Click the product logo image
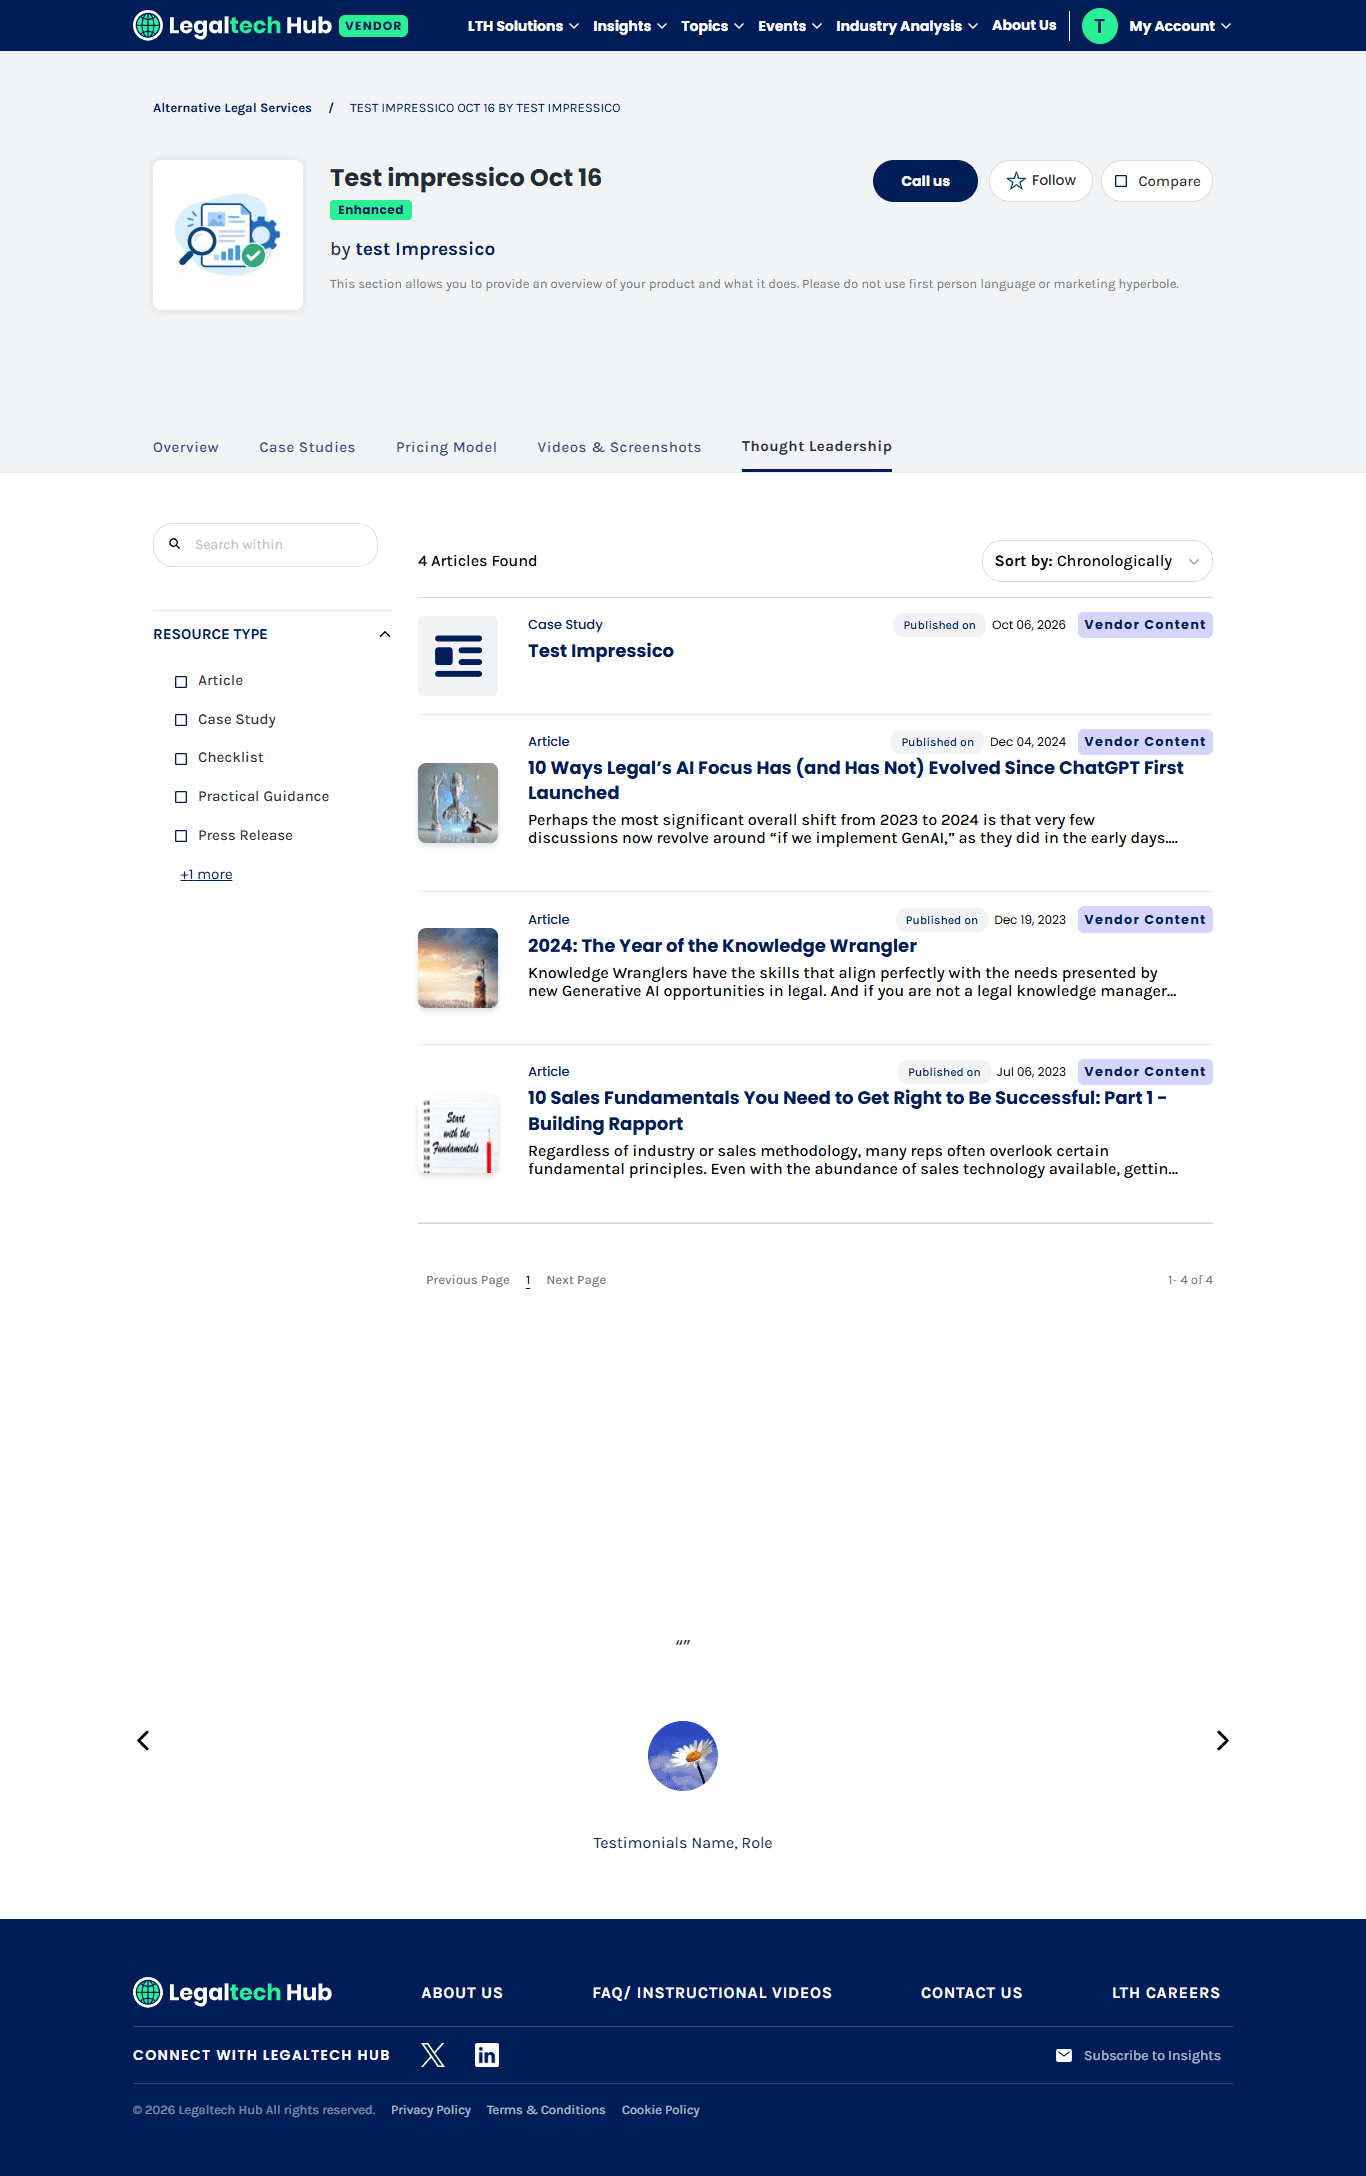 point(228,235)
